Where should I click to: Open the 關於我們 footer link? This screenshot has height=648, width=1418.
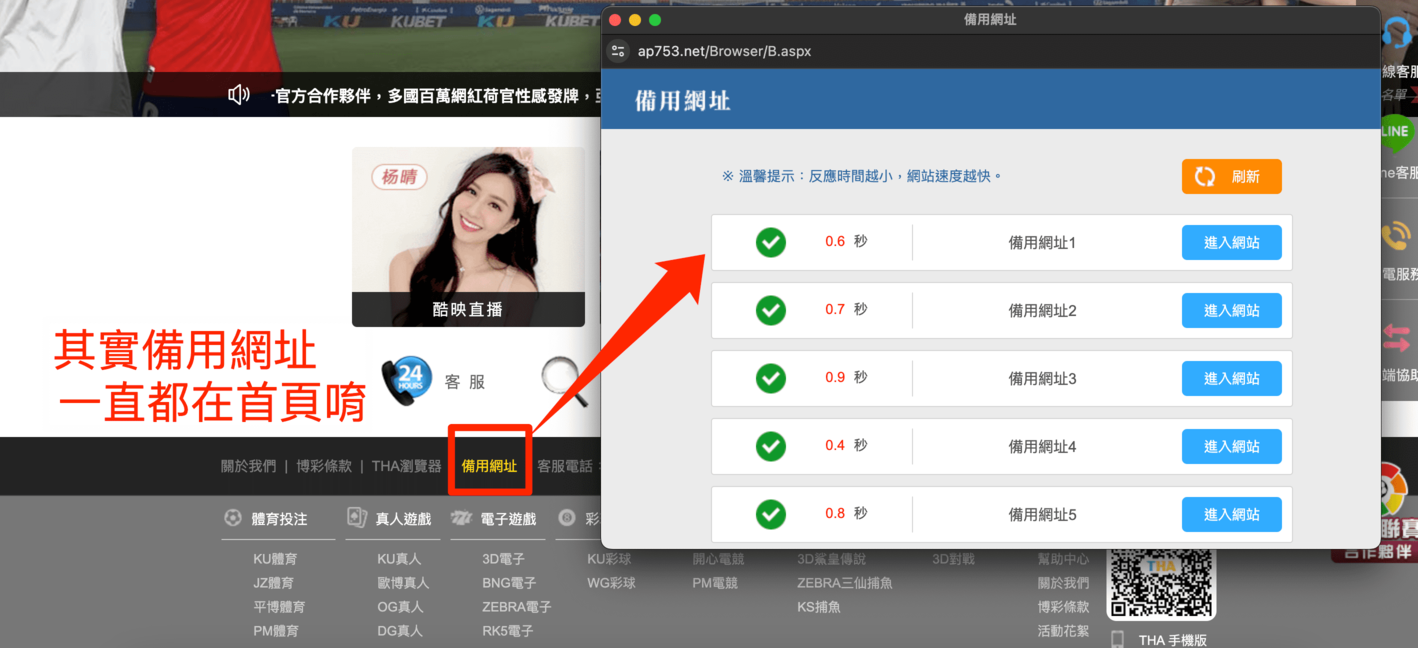[x=248, y=466]
